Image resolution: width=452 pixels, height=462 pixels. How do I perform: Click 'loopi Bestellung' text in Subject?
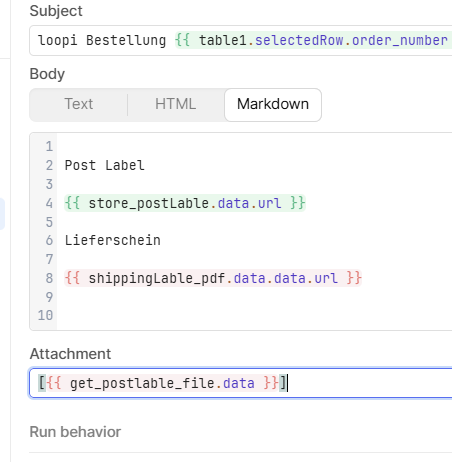(102, 41)
